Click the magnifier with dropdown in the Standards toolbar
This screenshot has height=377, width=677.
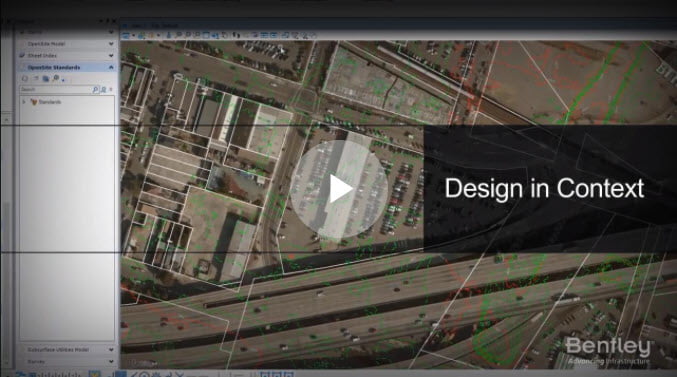[57, 79]
